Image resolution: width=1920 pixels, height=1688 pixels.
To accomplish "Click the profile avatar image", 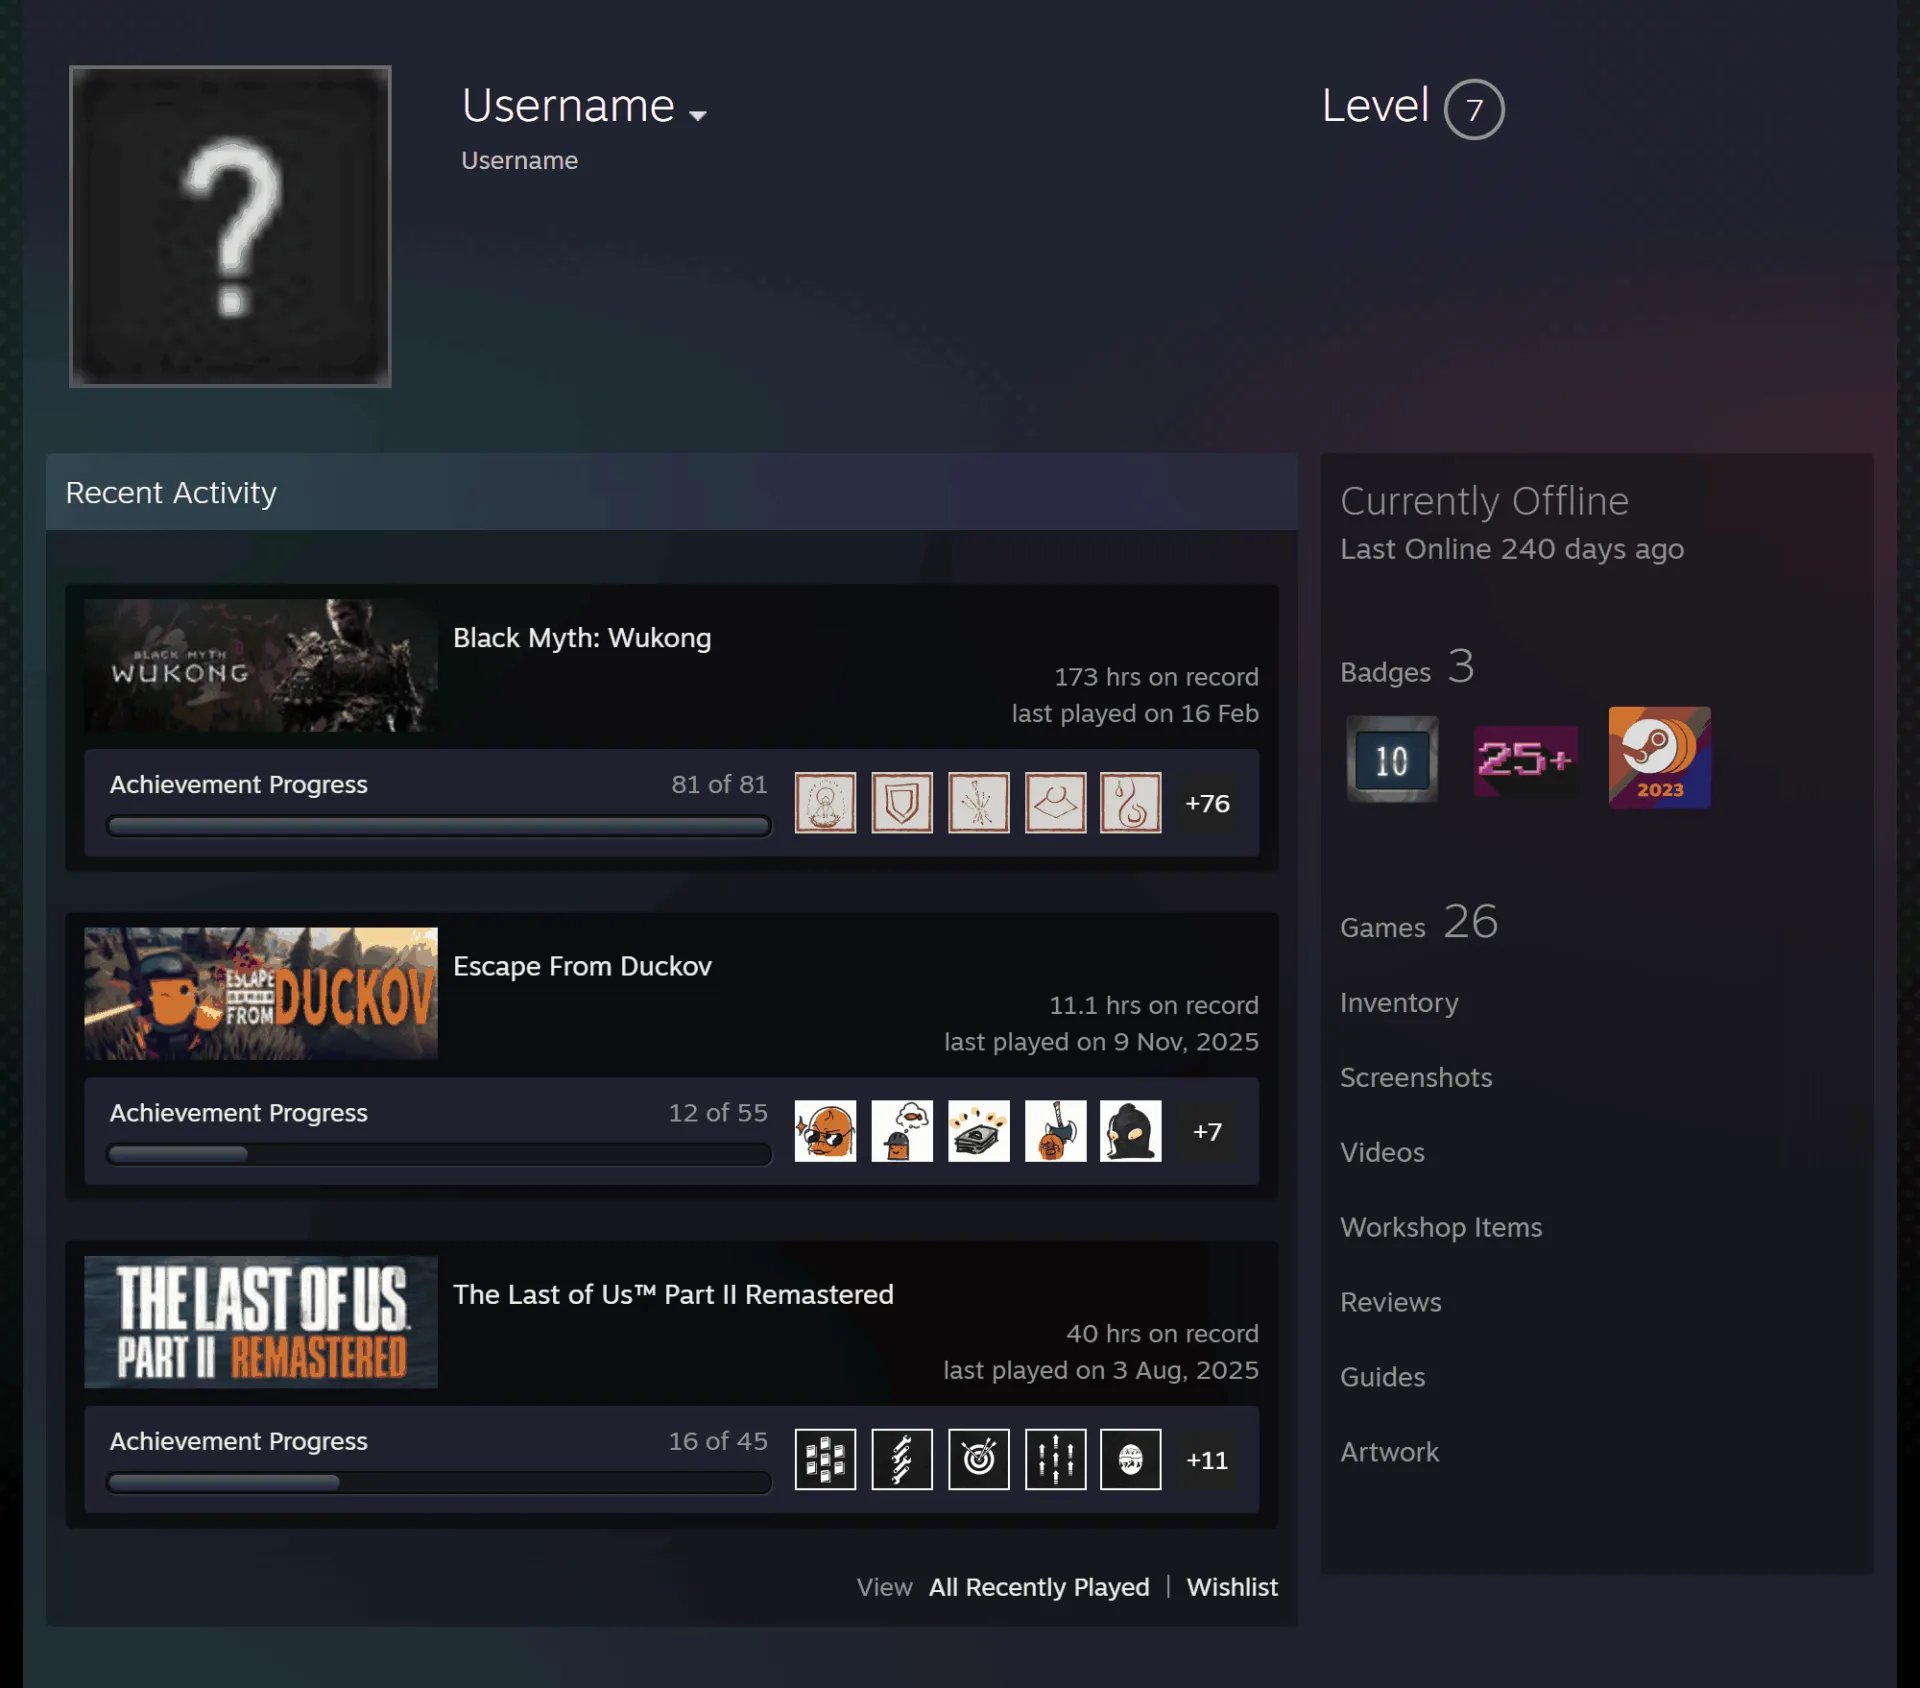I will (x=230, y=226).
